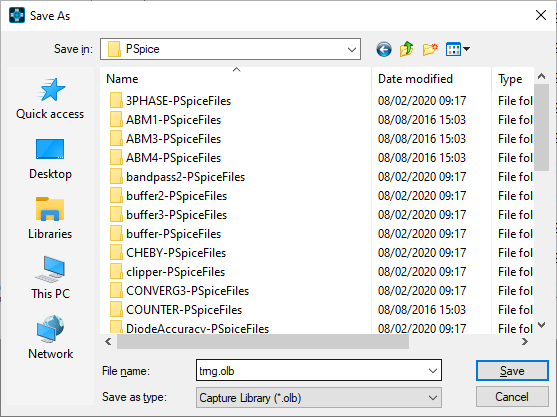The height and width of the screenshot is (417, 557).
Task: Select Desktop in the places sidebar
Action: [50, 159]
